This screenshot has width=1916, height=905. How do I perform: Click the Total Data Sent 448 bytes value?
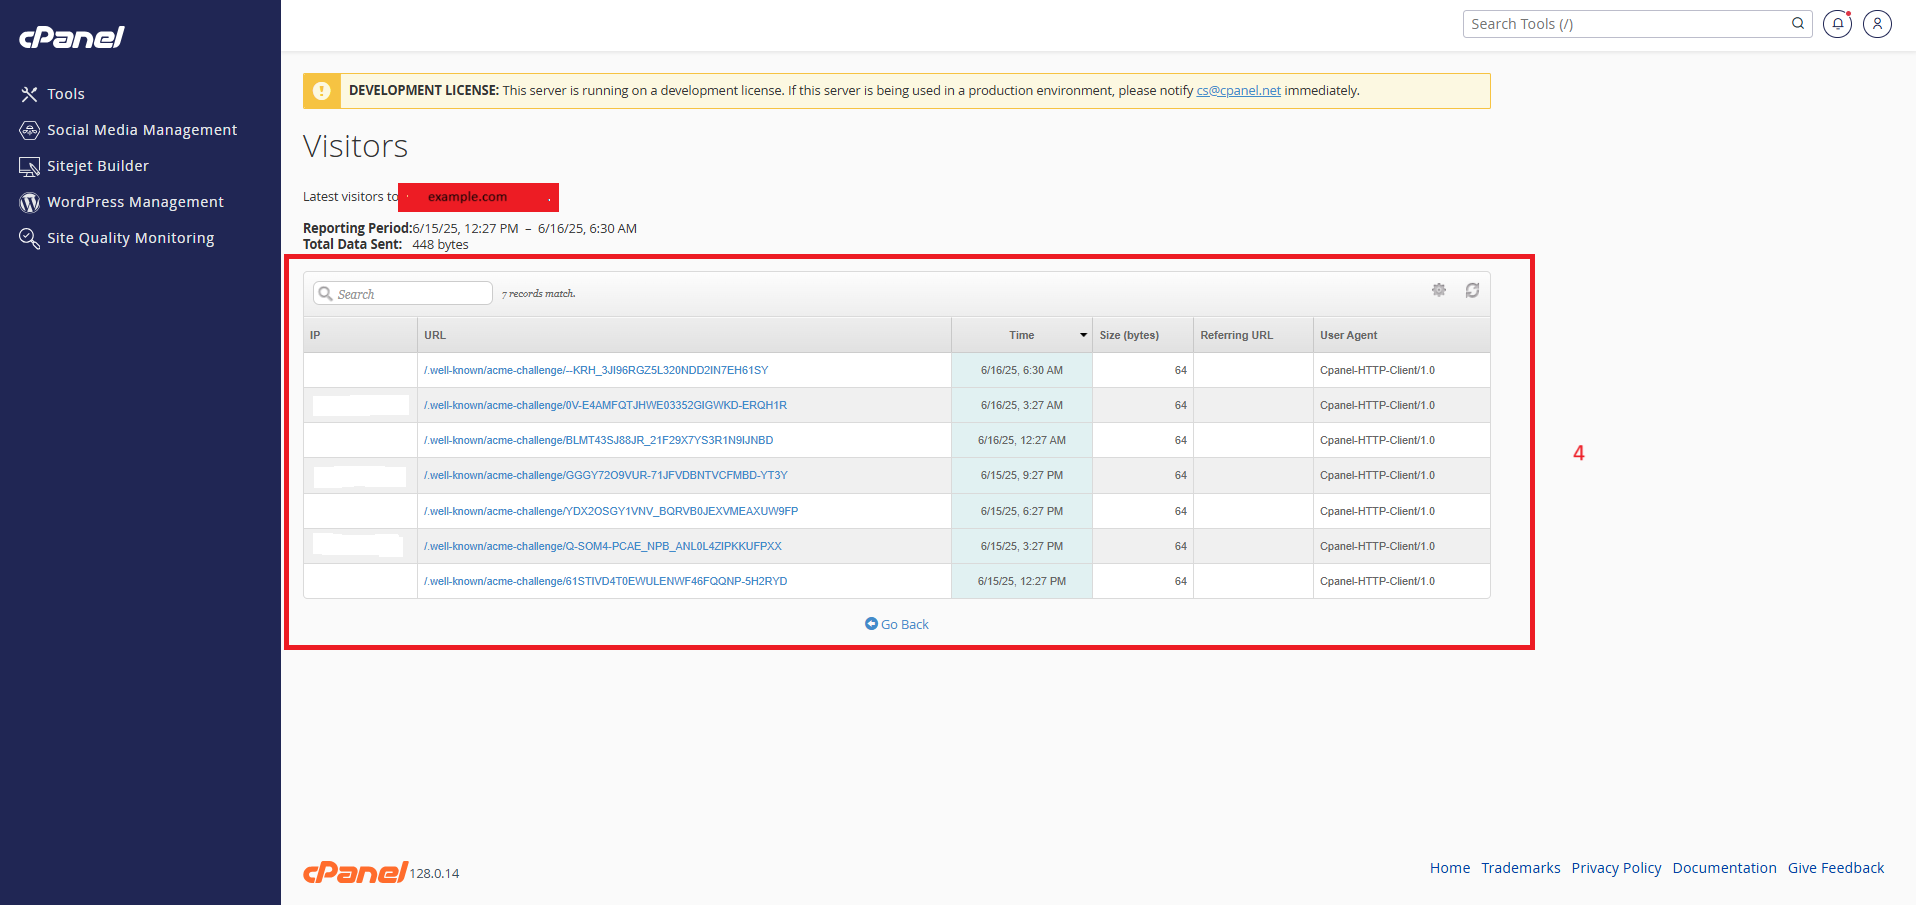pyautogui.click(x=440, y=244)
